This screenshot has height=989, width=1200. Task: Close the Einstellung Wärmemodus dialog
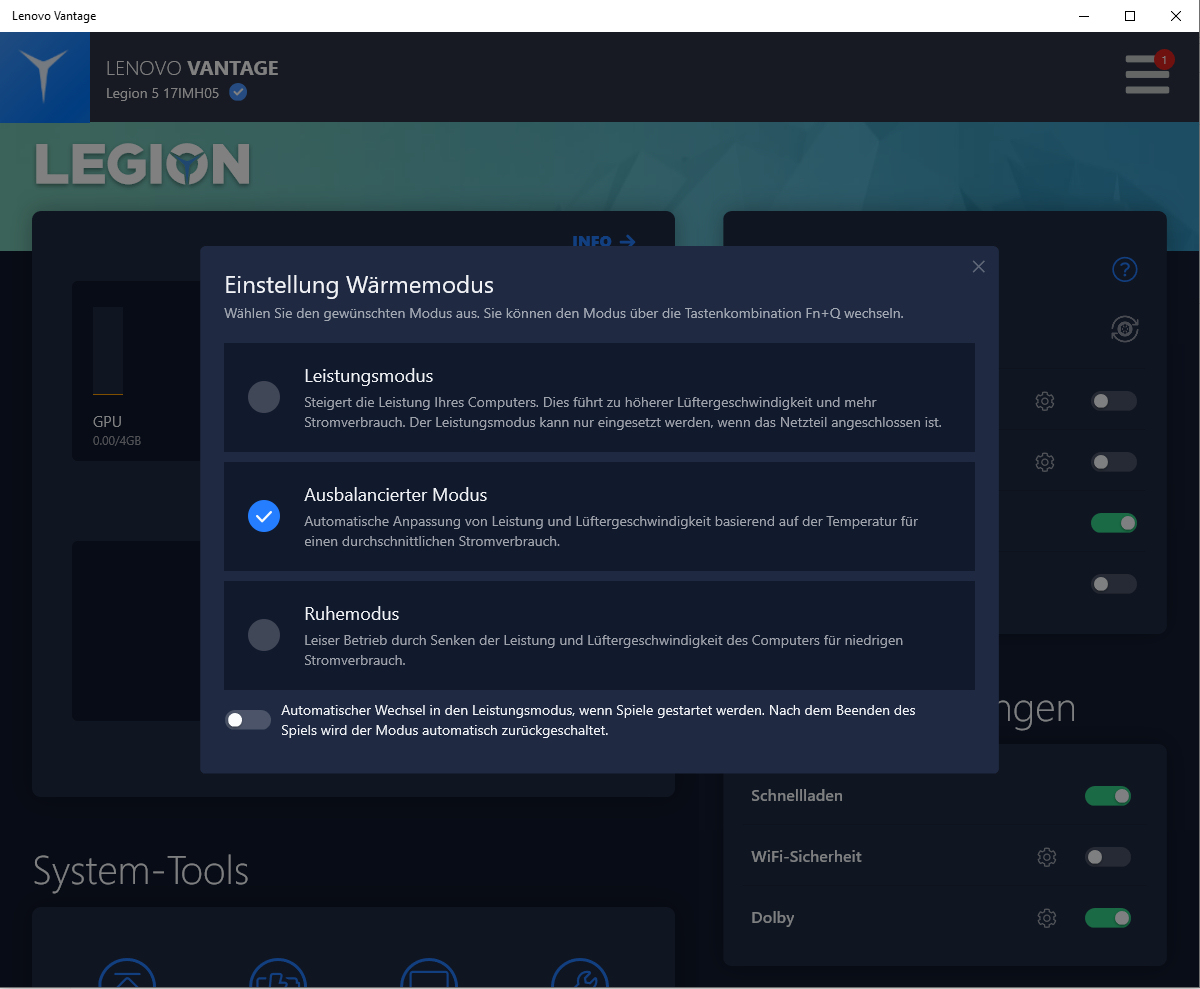tap(979, 266)
